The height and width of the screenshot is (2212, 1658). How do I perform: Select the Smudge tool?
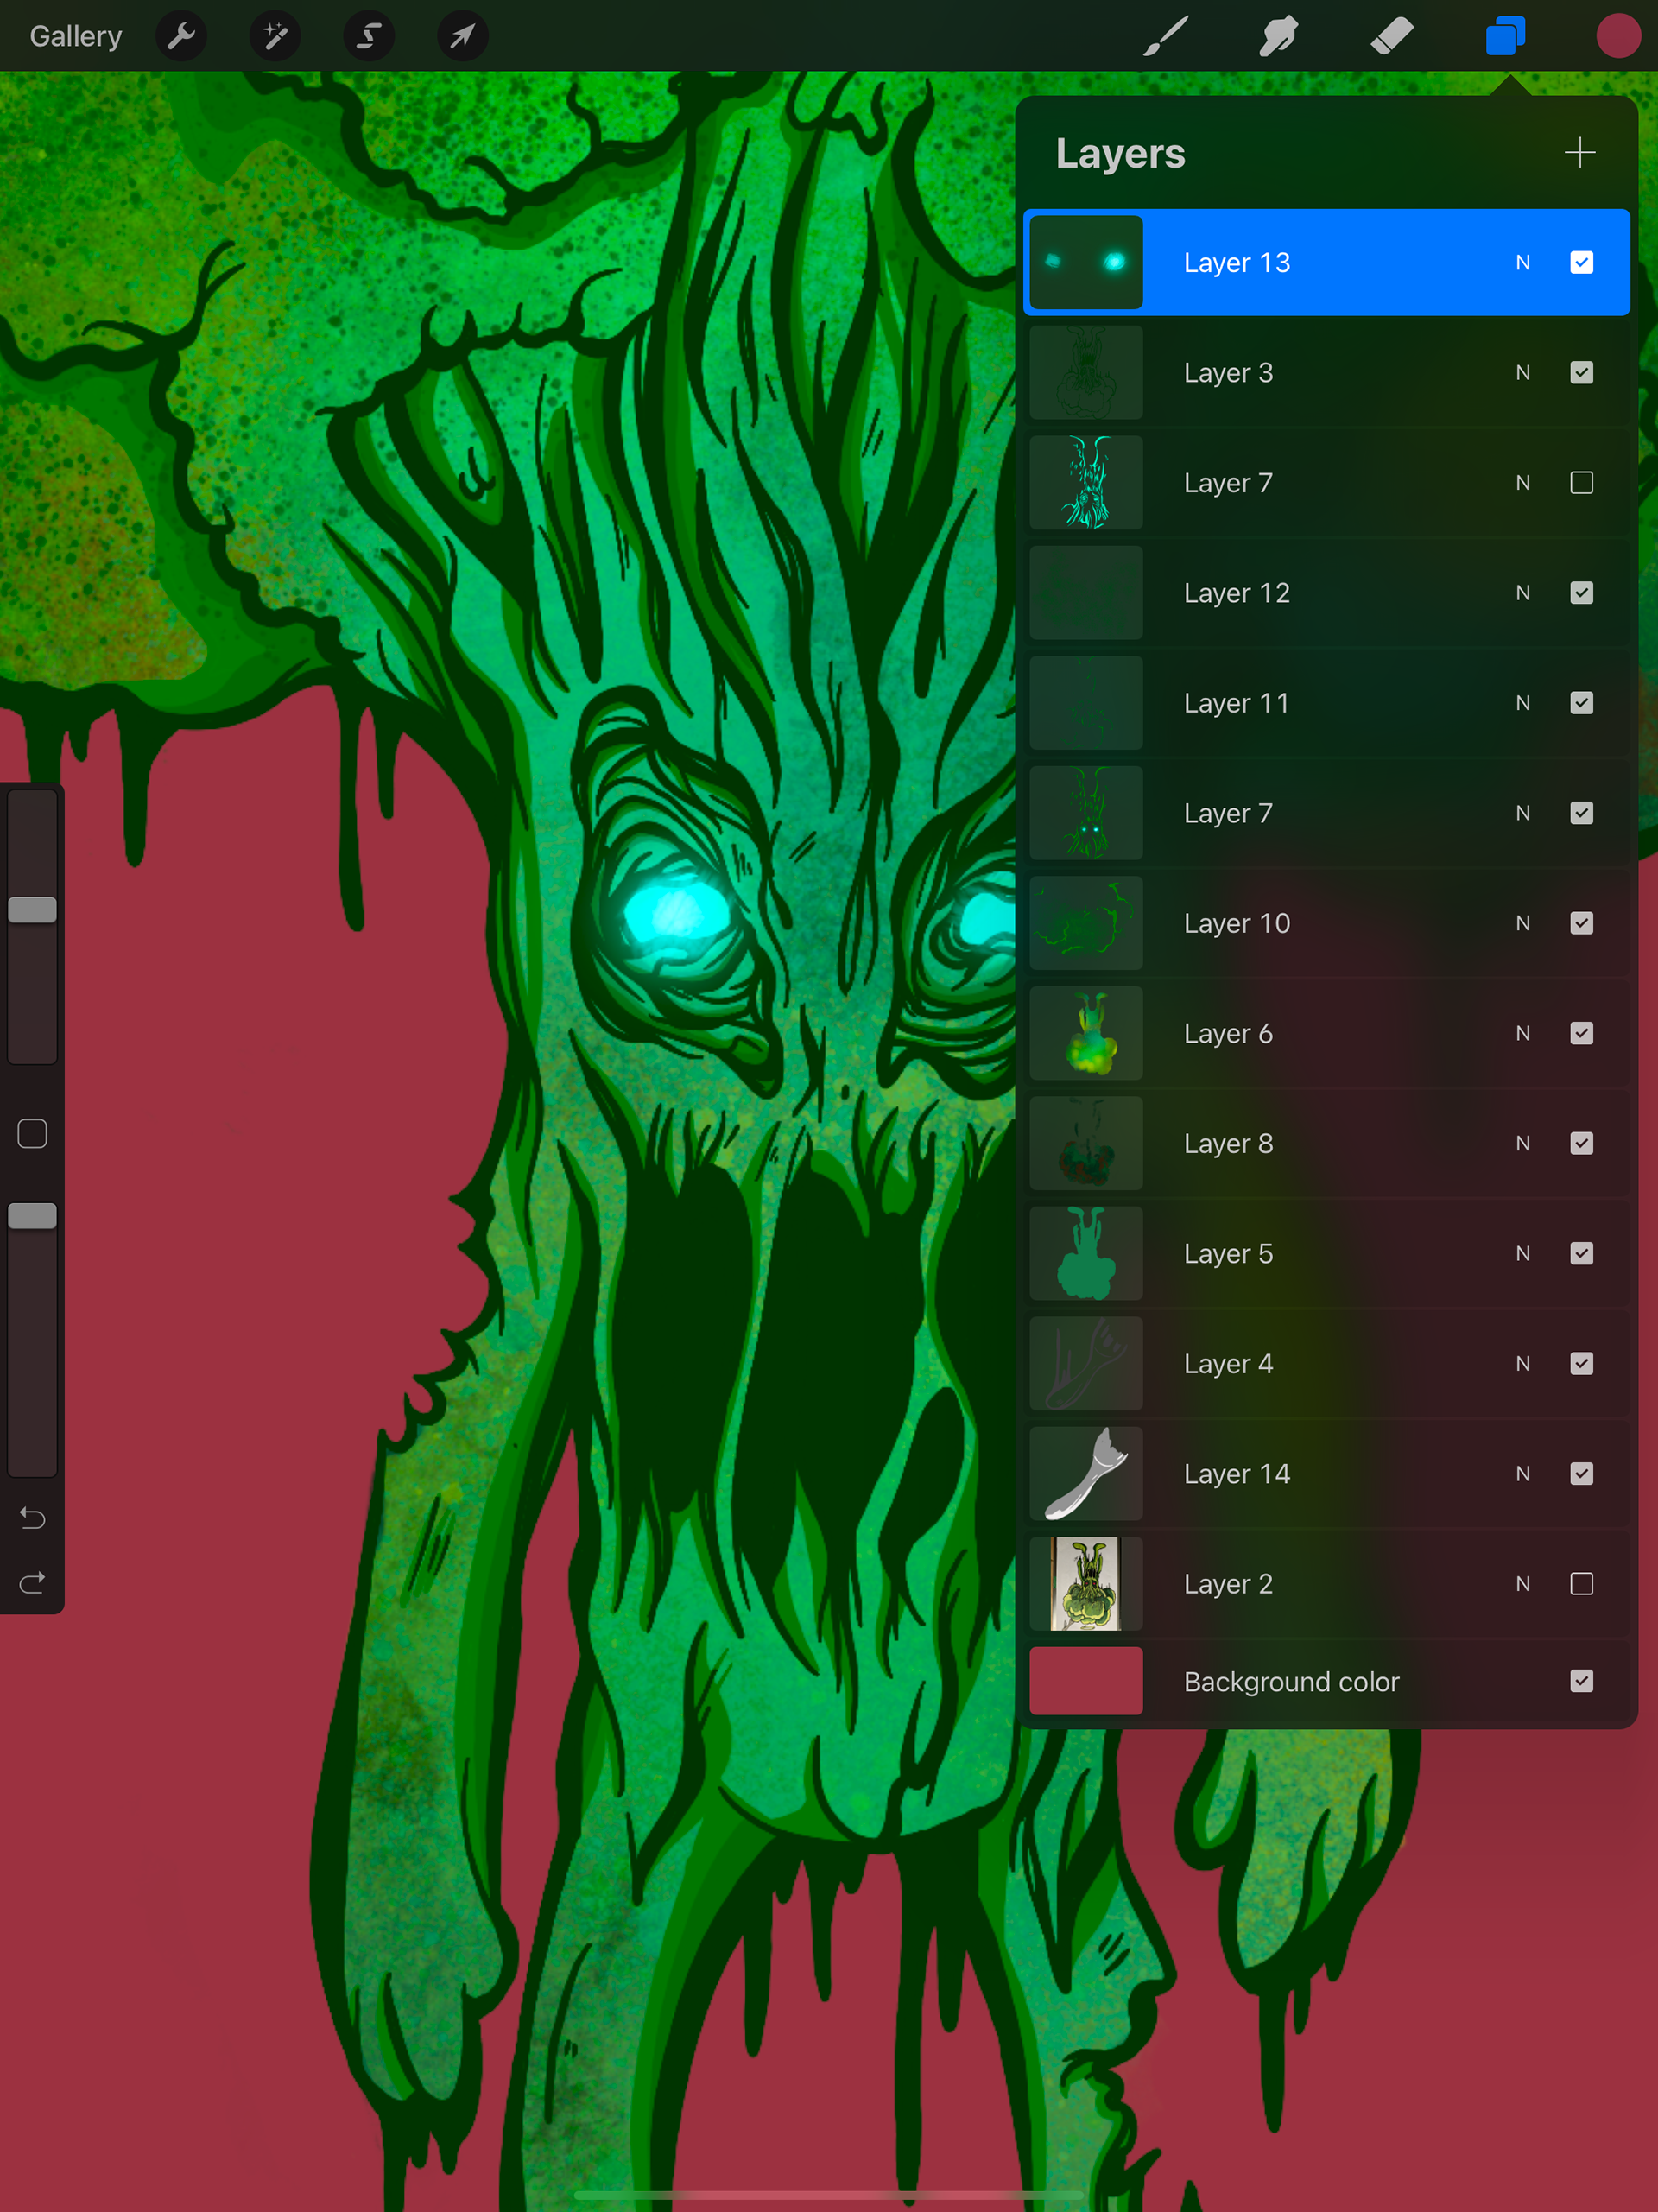click(1278, 37)
